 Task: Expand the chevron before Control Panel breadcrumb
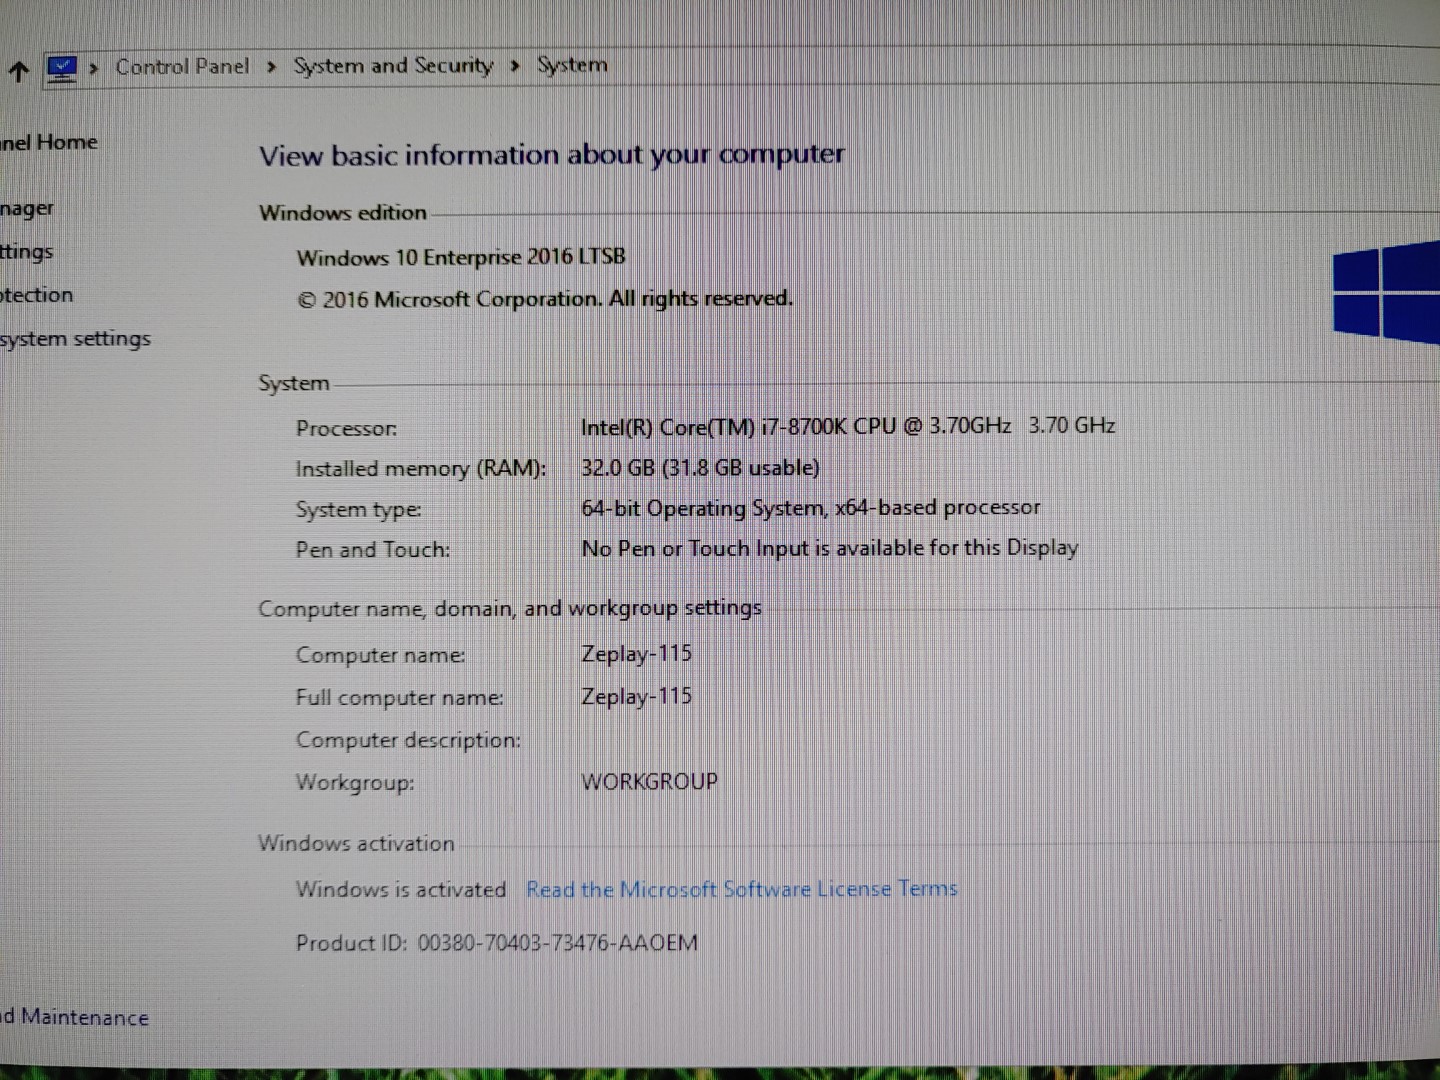click(94, 68)
